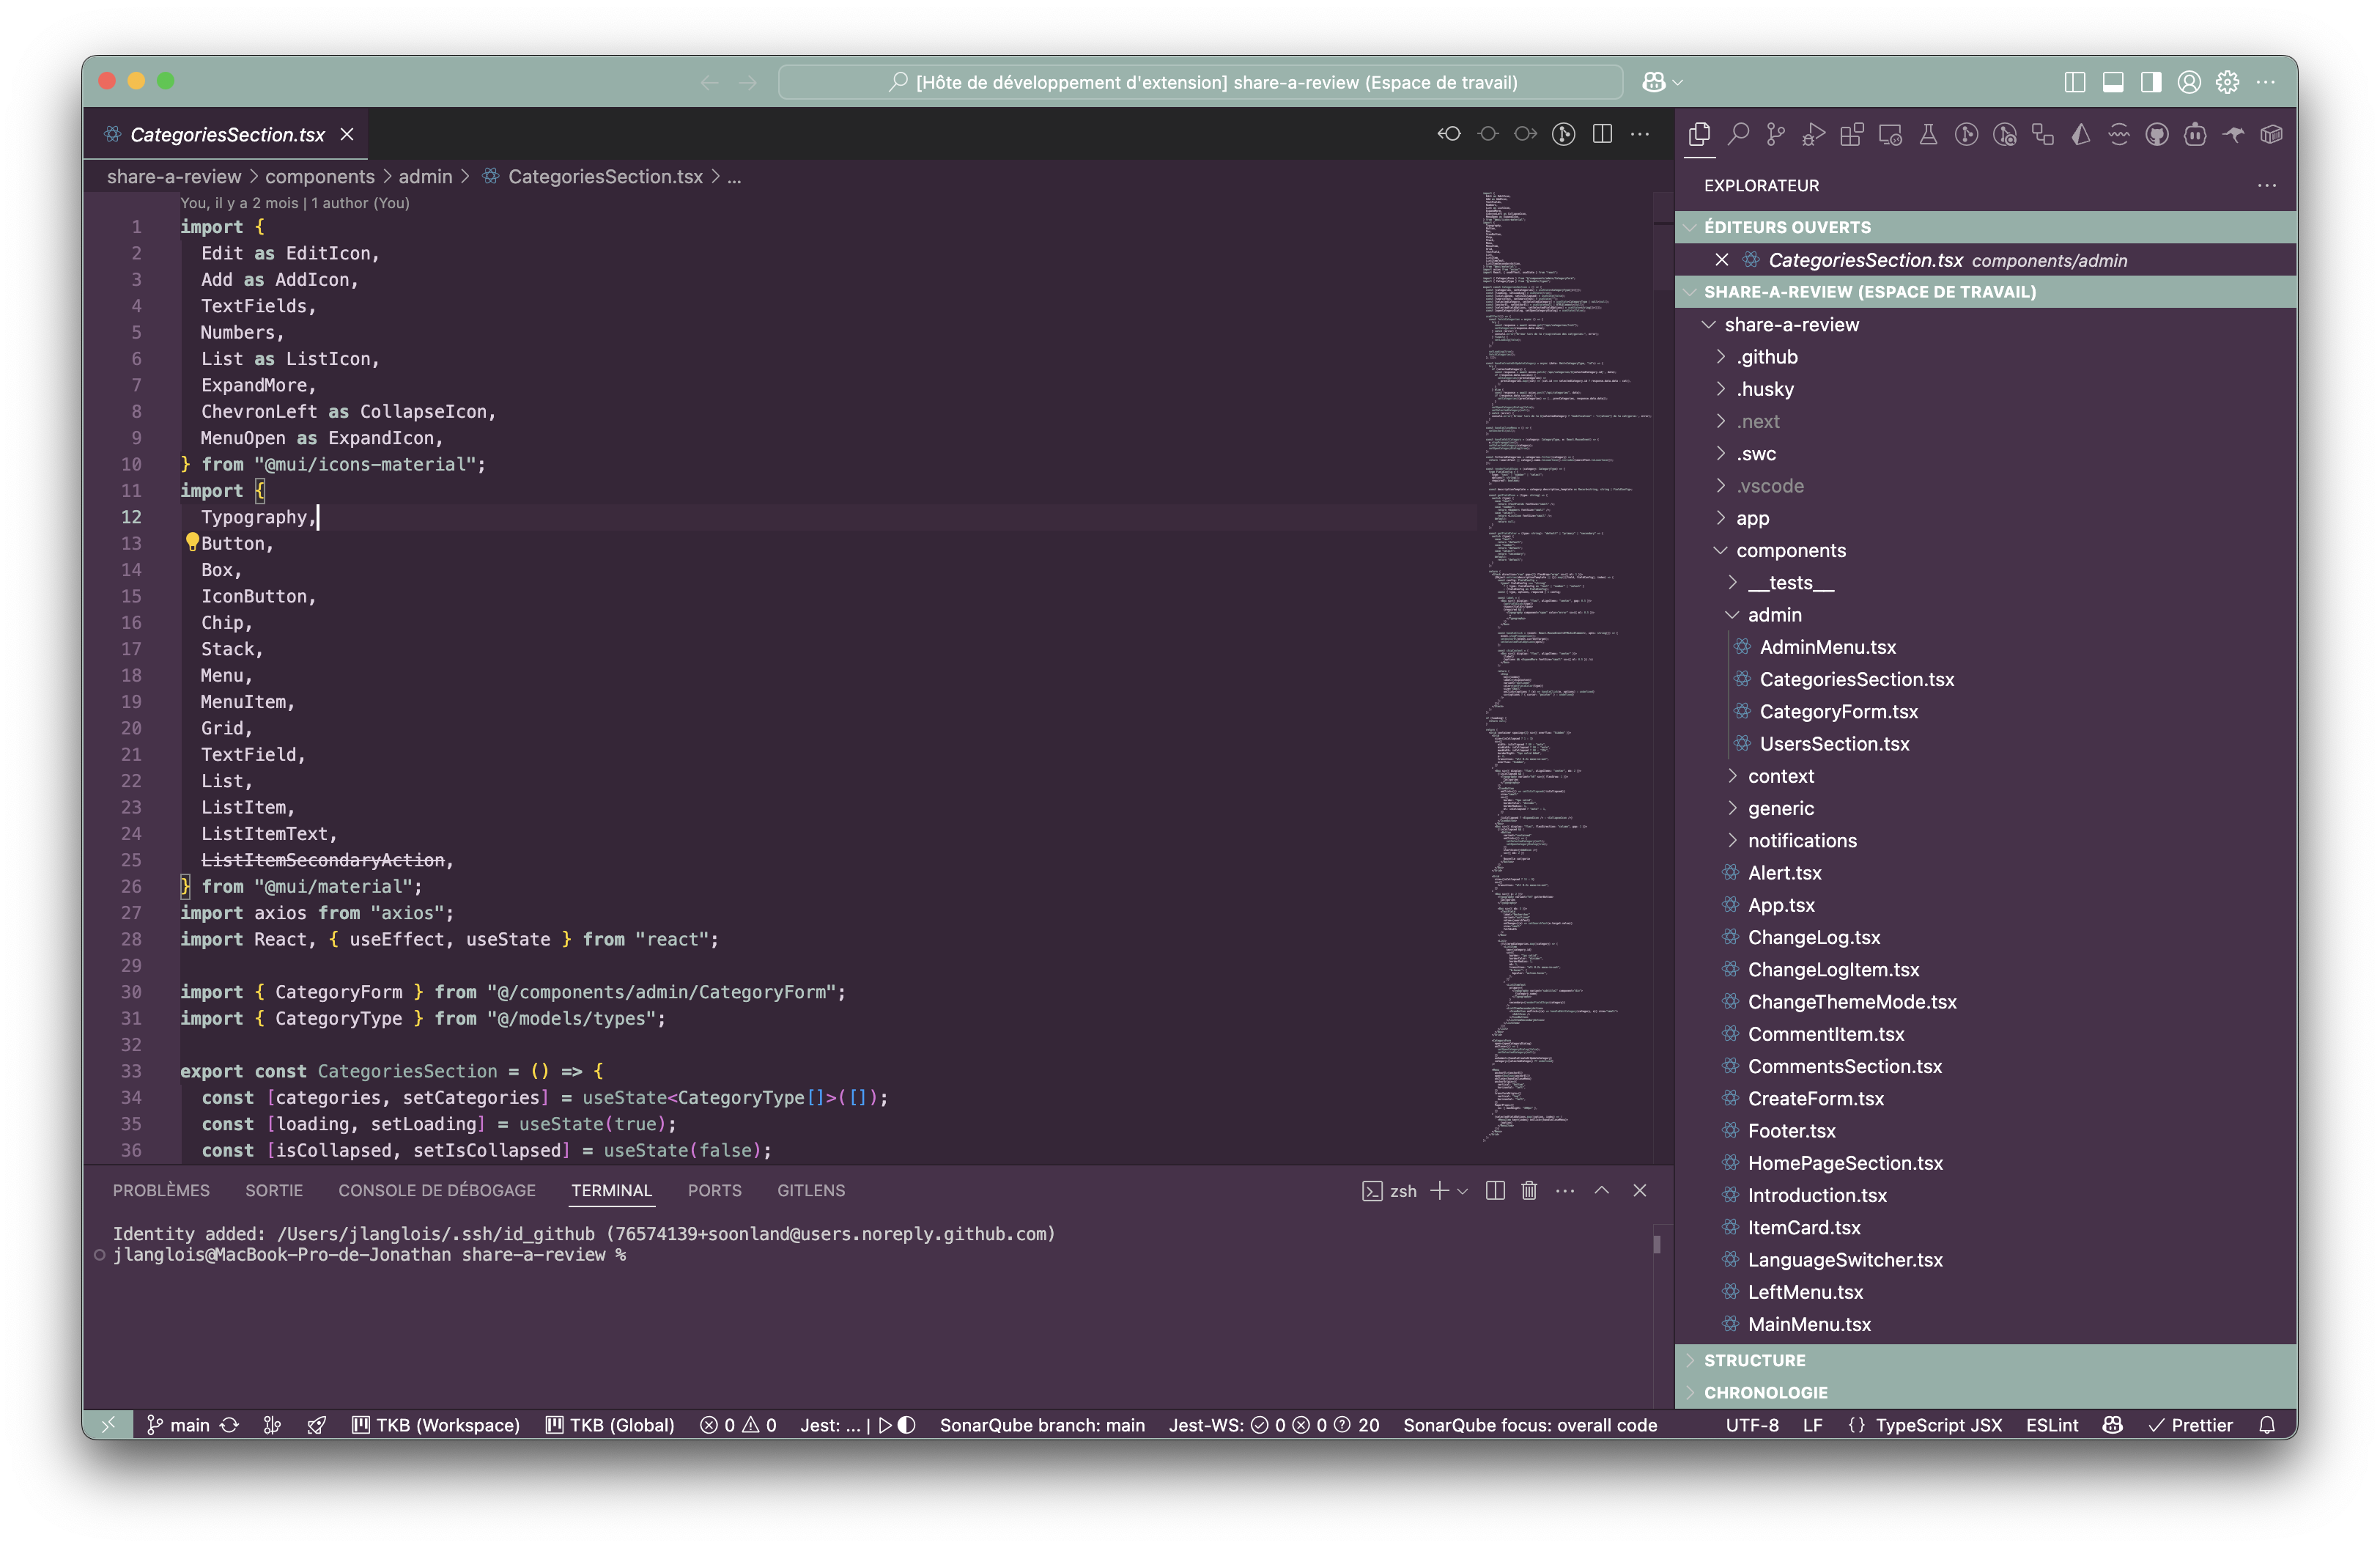The height and width of the screenshot is (1548, 2380).
Task: Open the GitHub view icon
Action: [2157, 134]
